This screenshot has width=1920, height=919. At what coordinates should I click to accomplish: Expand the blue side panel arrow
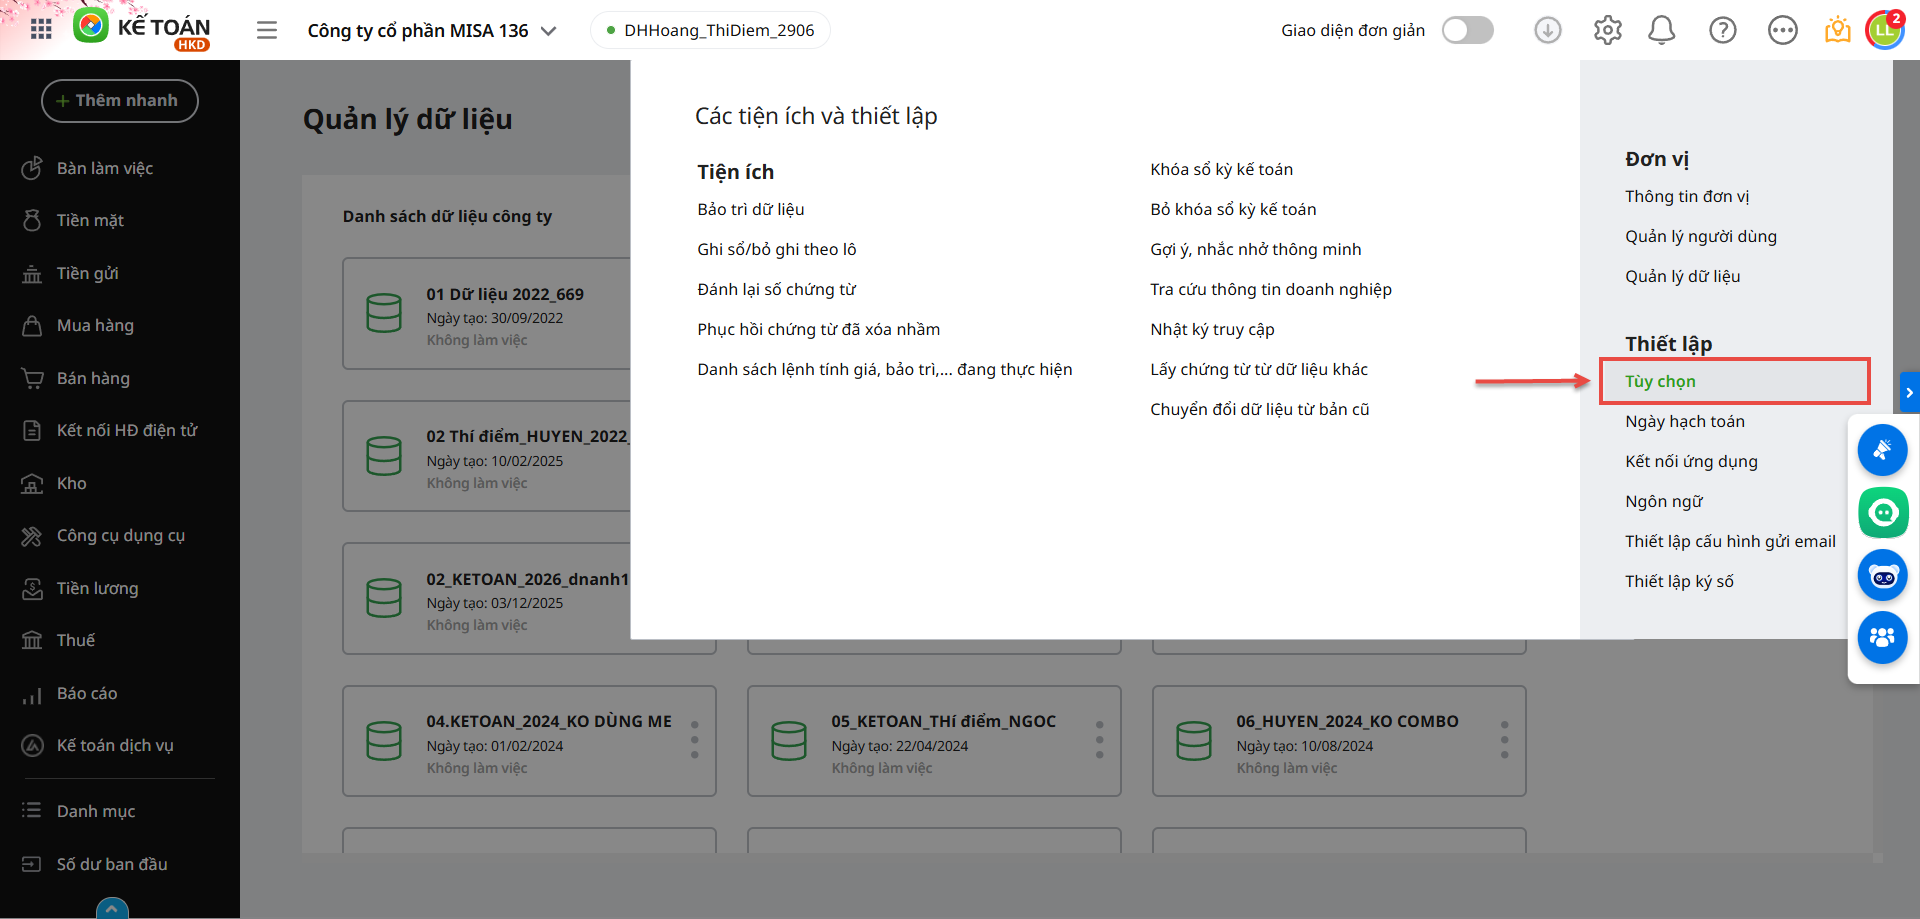1909,392
